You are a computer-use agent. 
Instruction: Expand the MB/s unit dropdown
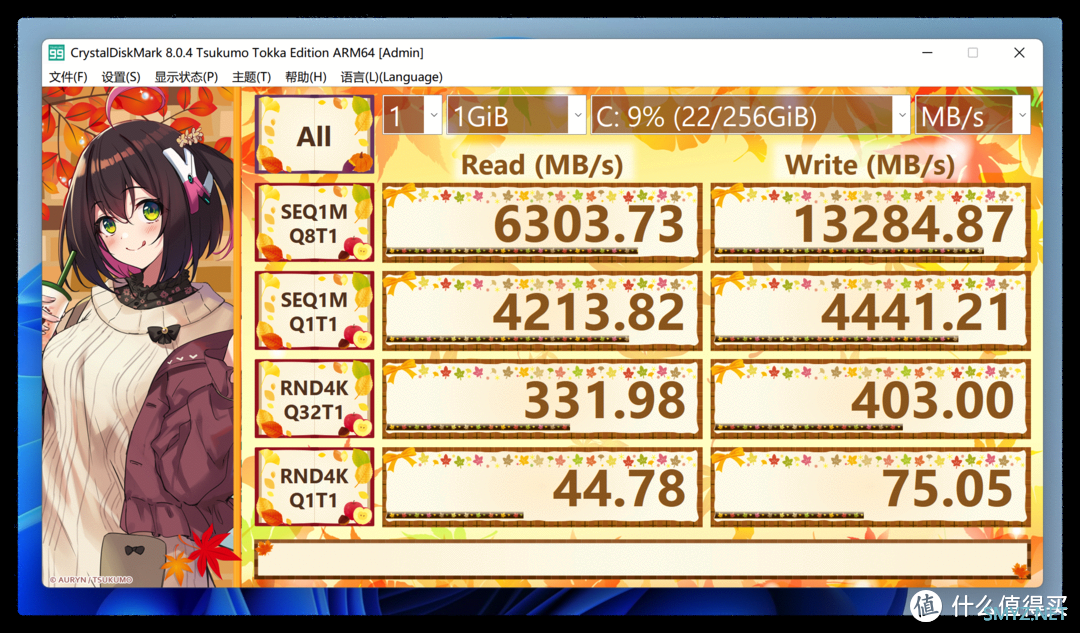point(973,115)
